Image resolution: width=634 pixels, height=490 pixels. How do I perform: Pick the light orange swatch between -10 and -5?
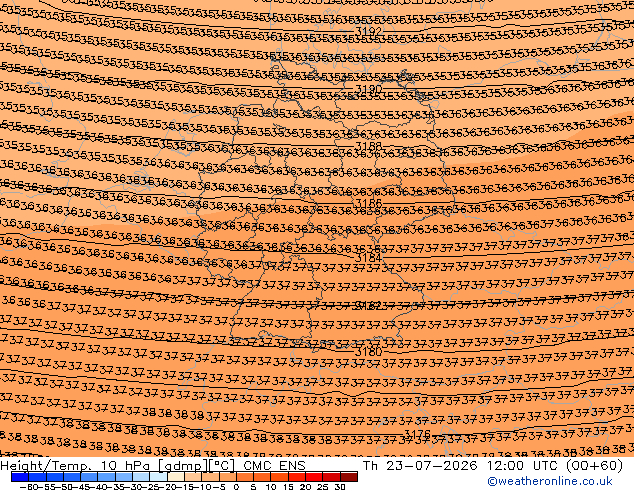point(210,477)
